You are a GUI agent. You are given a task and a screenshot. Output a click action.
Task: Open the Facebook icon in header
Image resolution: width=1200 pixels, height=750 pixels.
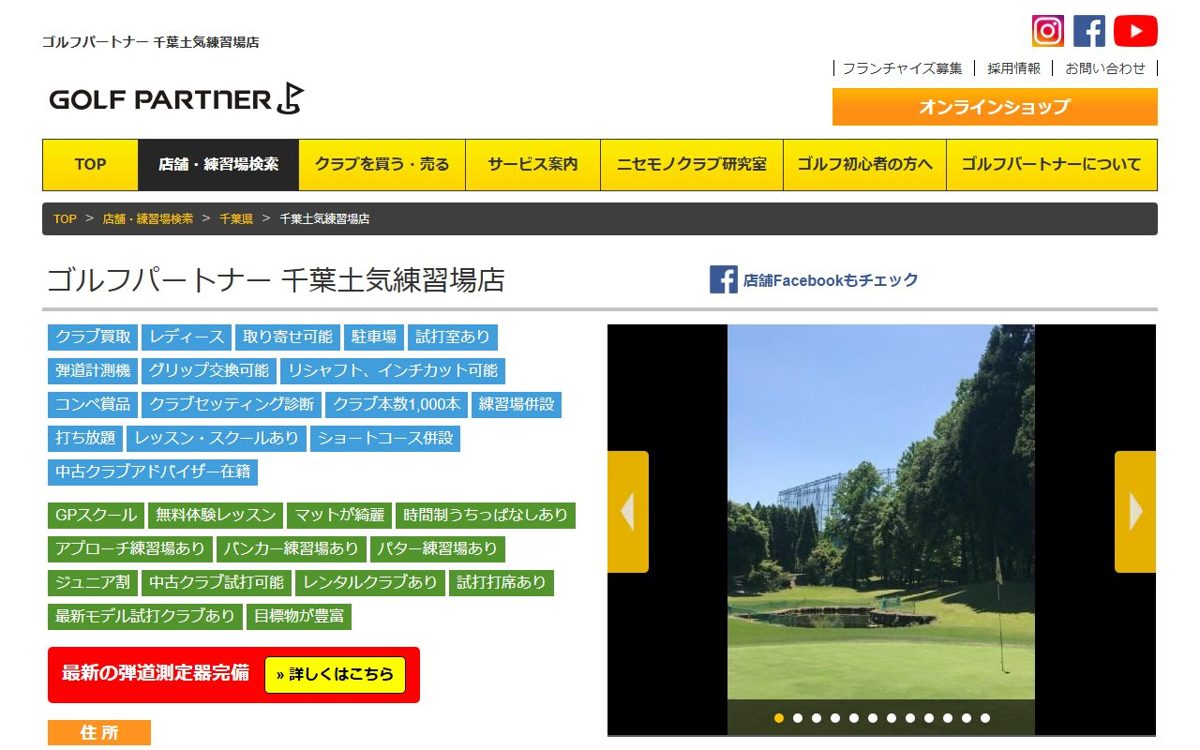point(1090,31)
